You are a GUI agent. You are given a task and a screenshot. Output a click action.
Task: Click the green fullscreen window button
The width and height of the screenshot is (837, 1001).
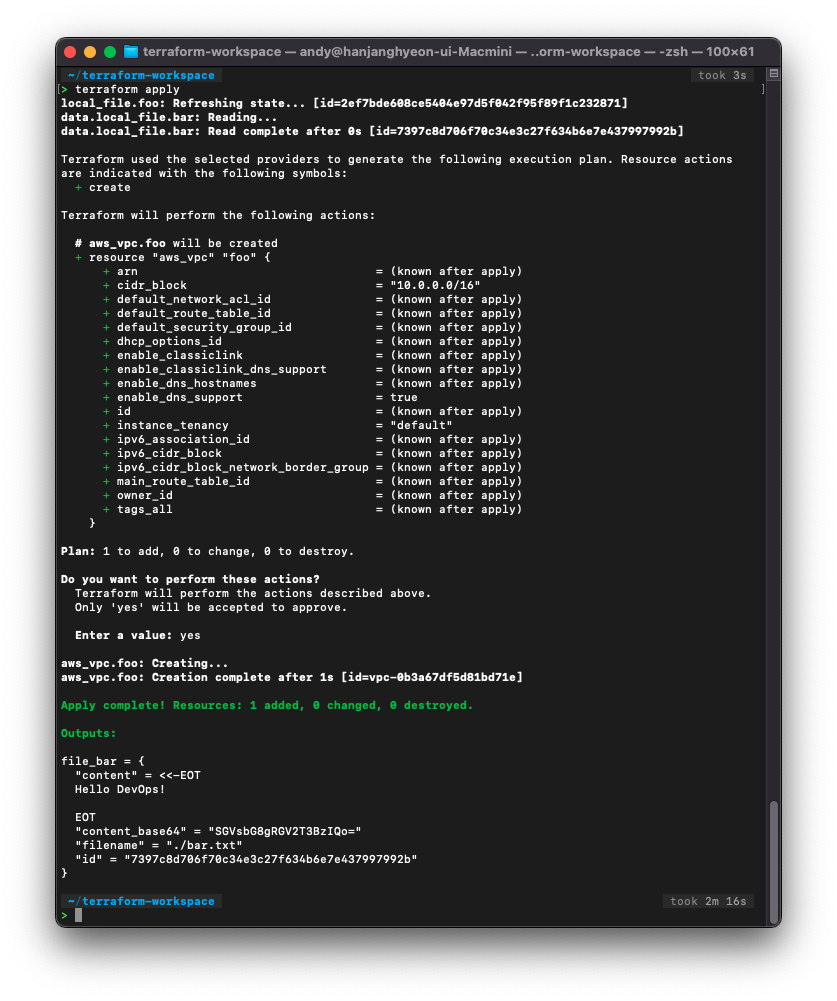tap(110, 52)
